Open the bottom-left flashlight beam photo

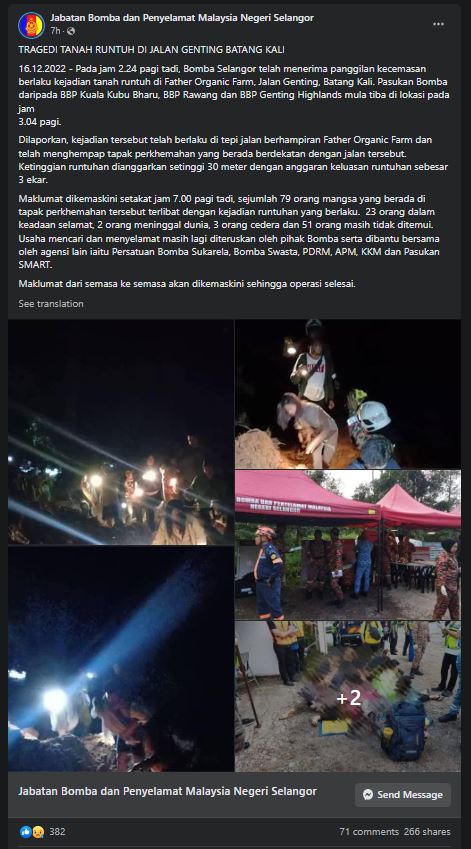(121, 659)
